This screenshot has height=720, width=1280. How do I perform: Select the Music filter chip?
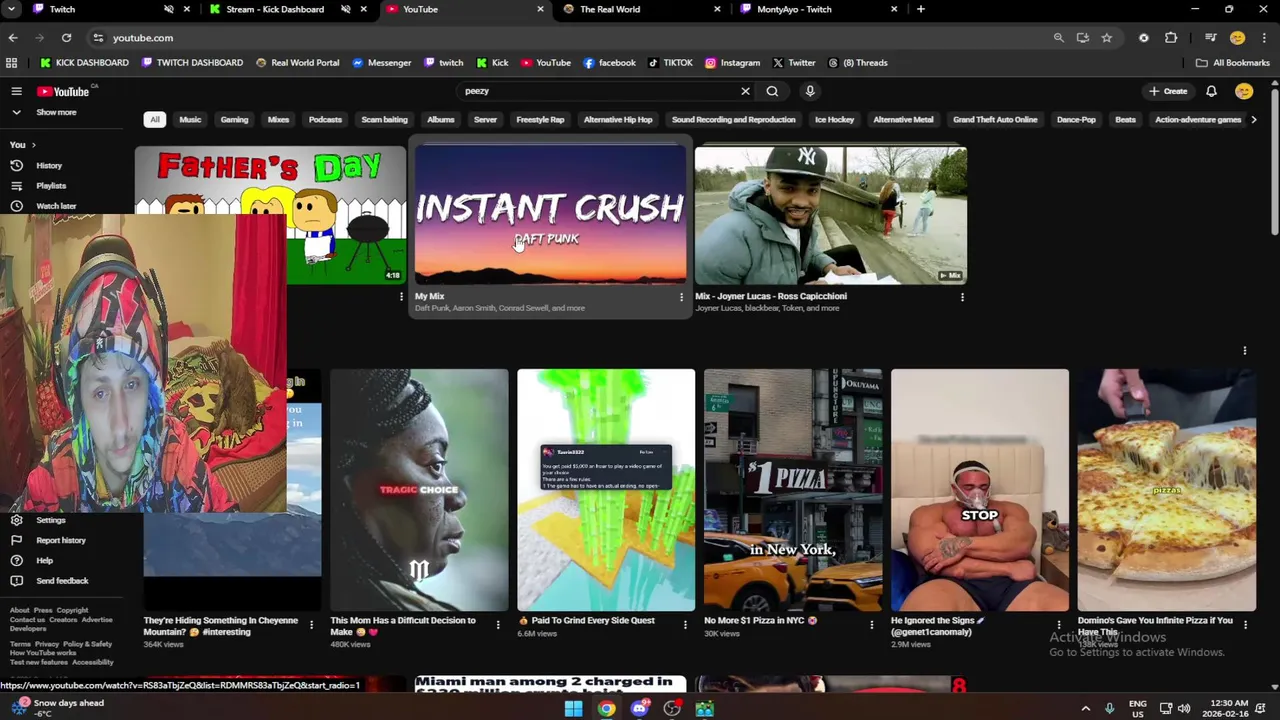pyautogui.click(x=190, y=120)
